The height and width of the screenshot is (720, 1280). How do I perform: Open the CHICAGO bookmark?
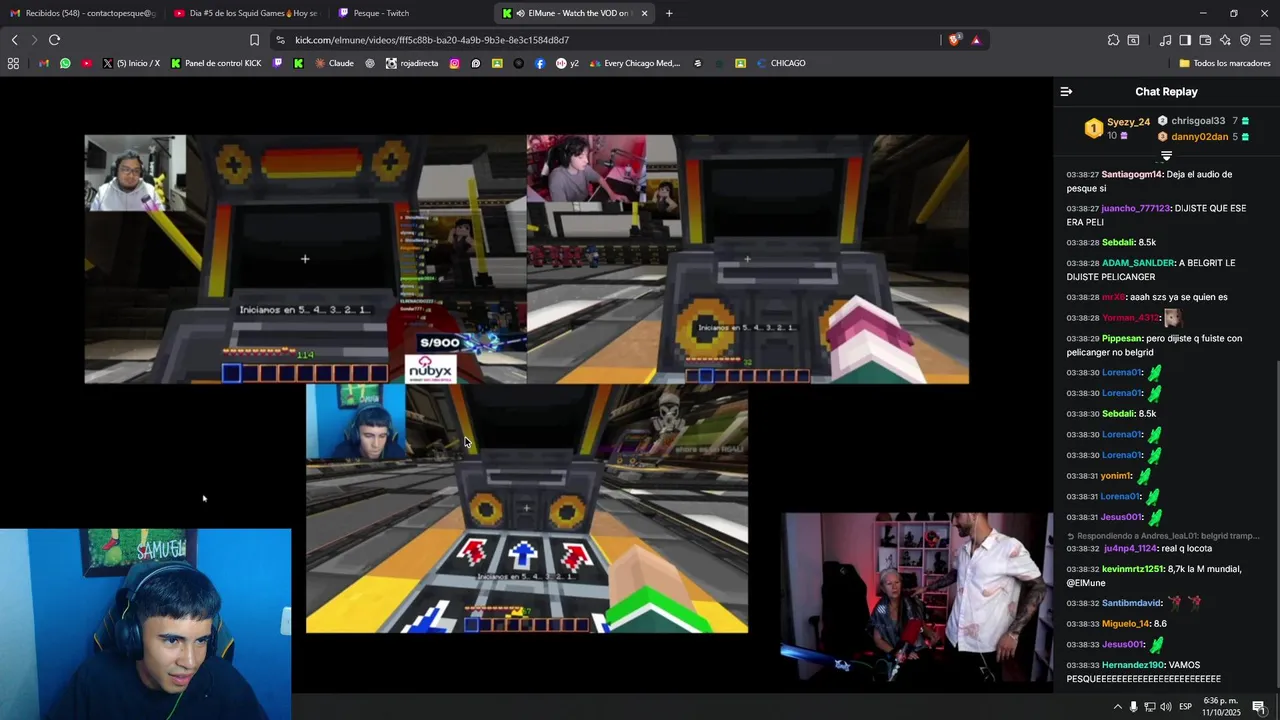(x=781, y=63)
